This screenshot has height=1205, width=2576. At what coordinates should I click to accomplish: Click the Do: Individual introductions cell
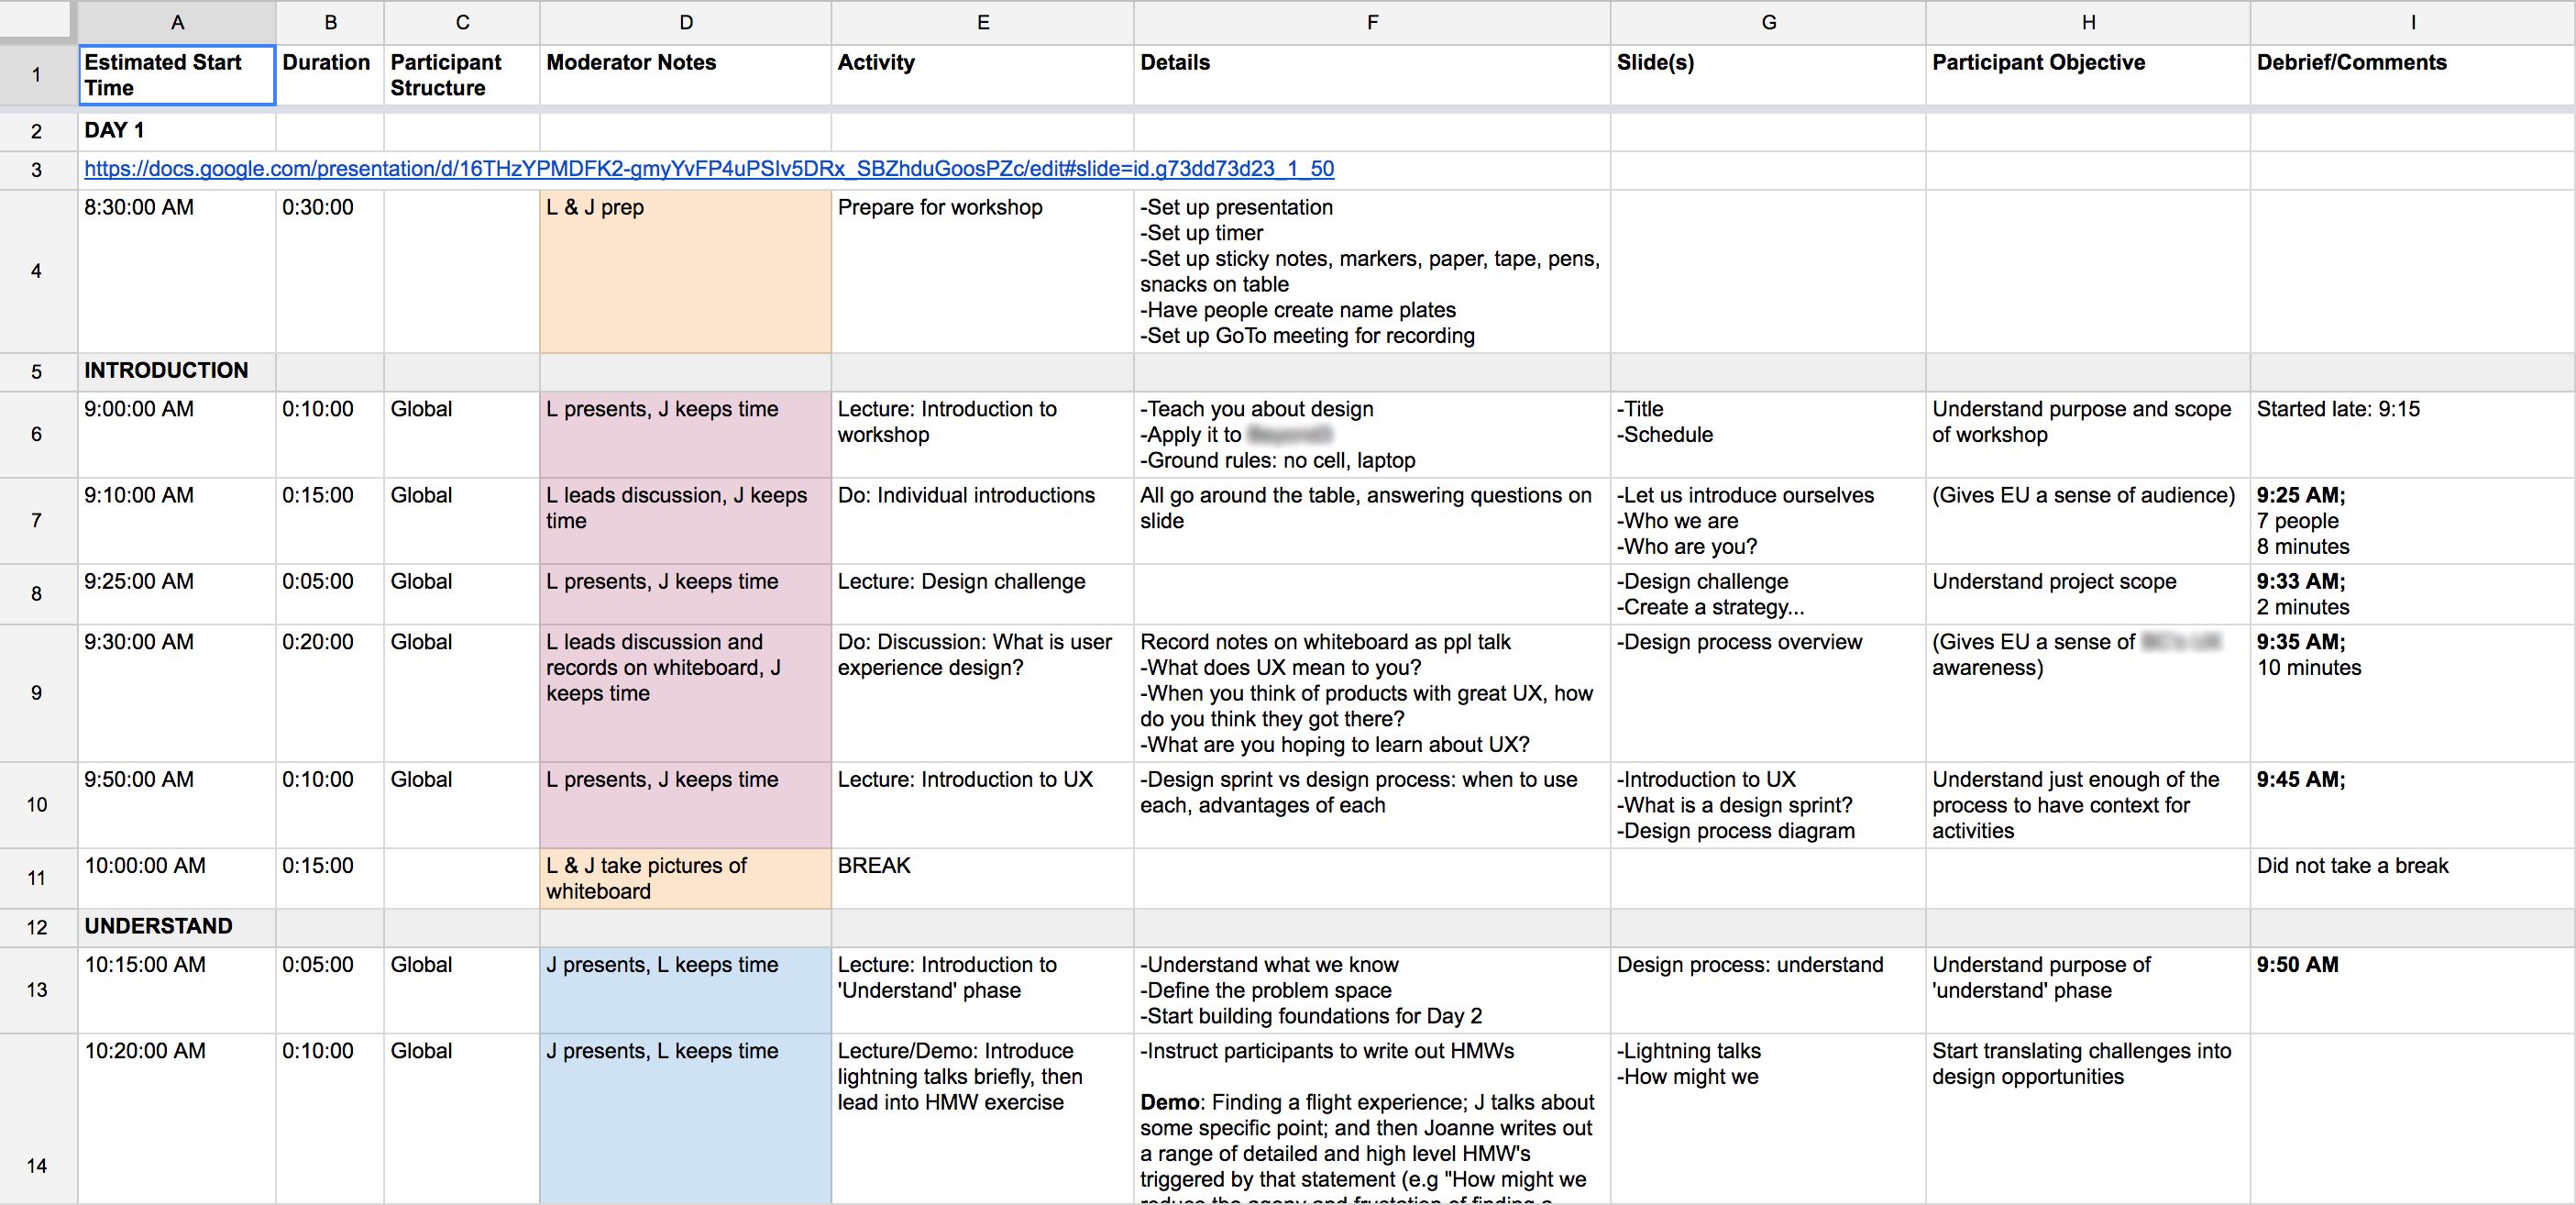pyautogui.click(x=982, y=521)
